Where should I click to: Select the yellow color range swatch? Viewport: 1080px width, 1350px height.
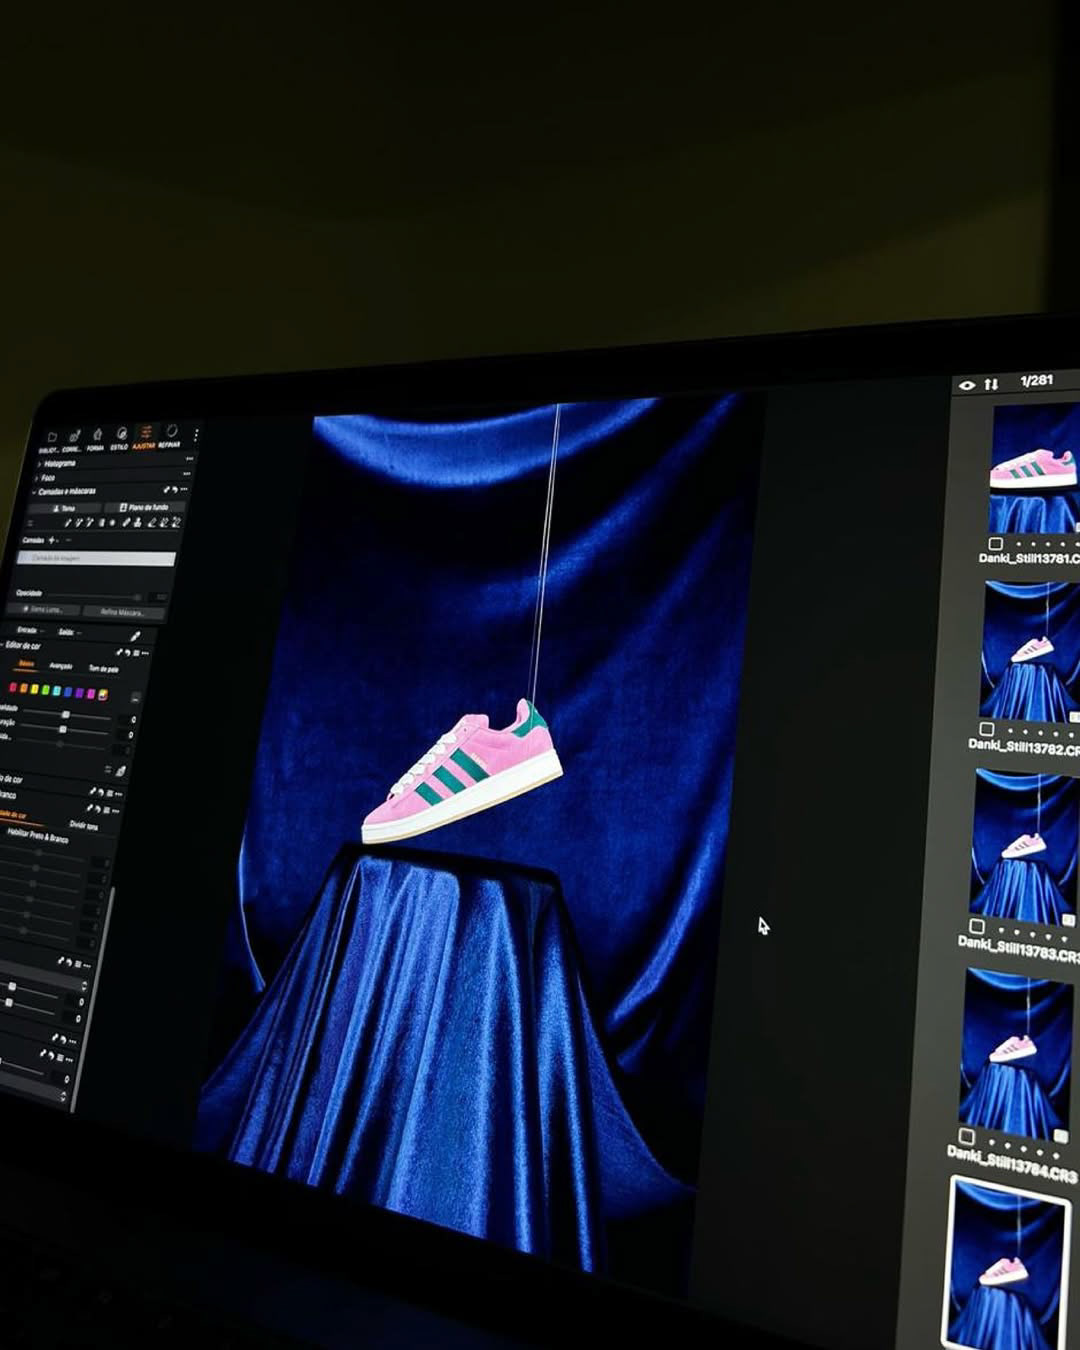click(34, 688)
